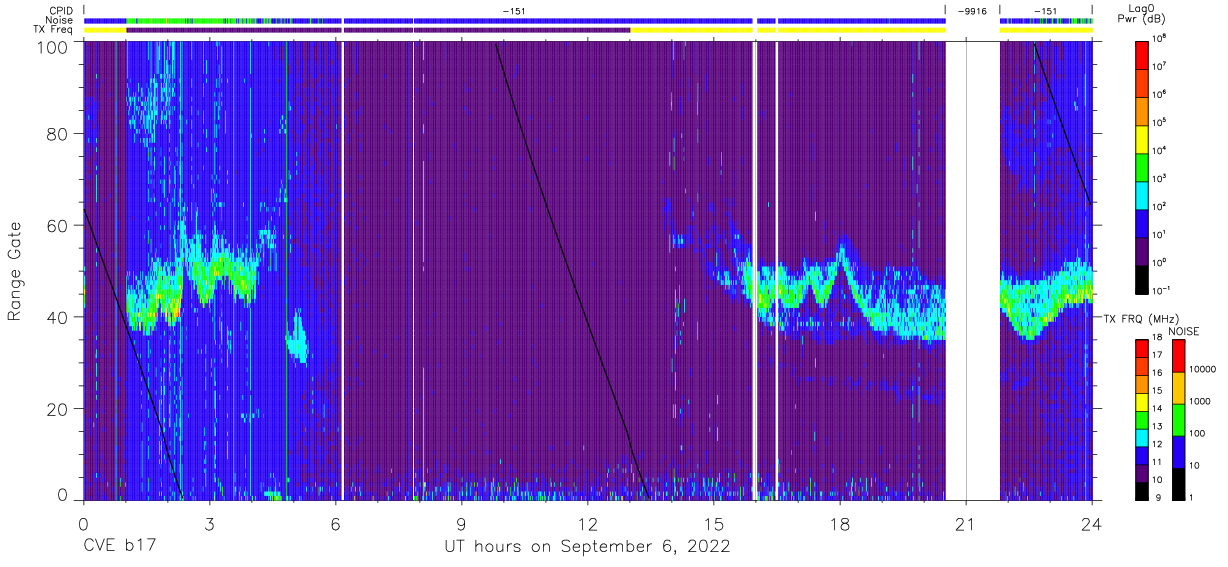Pick the cyan segment of the power colorbar
This screenshot has width=1228, height=567.
[1142, 193]
